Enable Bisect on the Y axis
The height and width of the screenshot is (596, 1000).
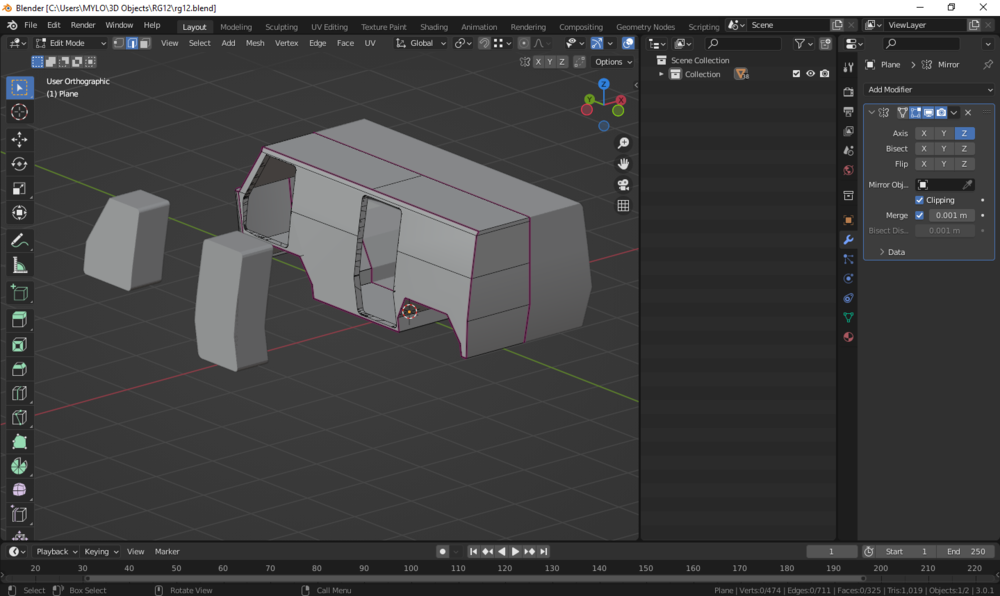pyautogui.click(x=944, y=149)
